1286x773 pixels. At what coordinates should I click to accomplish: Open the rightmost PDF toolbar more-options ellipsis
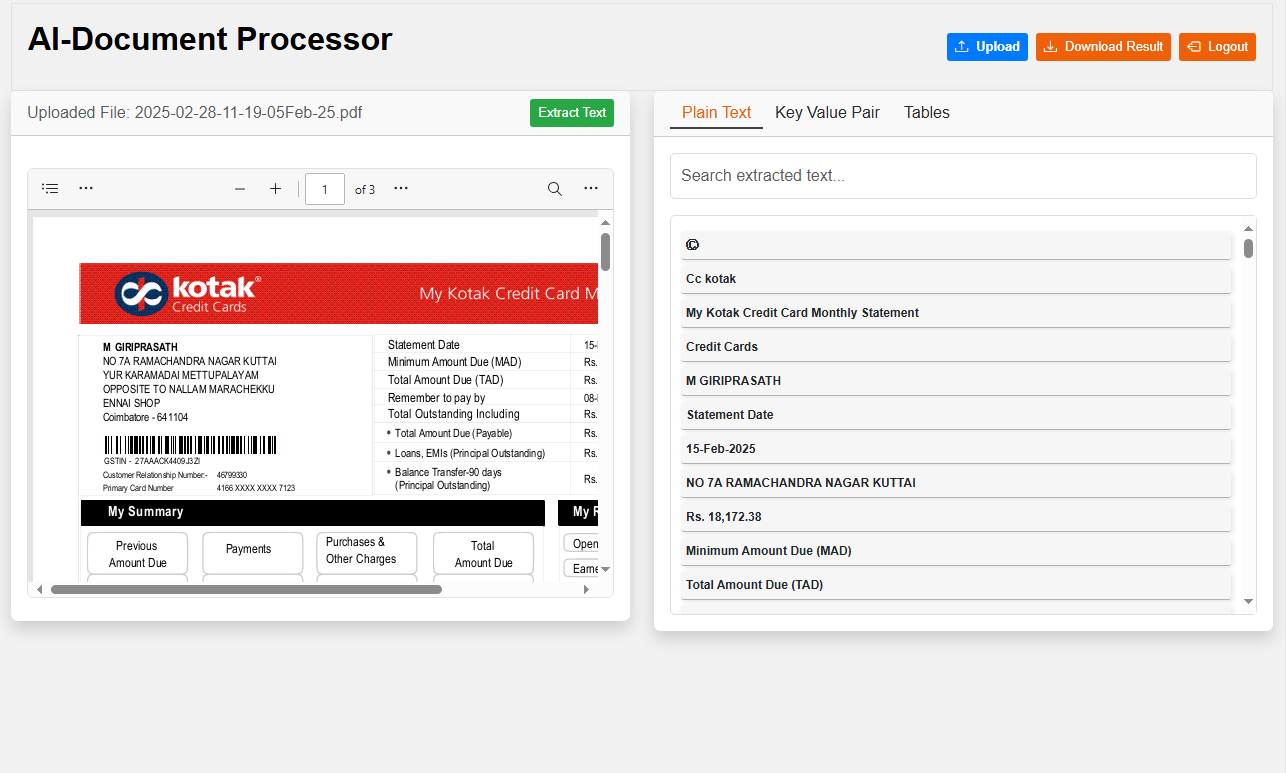pyautogui.click(x=591, y=188)
